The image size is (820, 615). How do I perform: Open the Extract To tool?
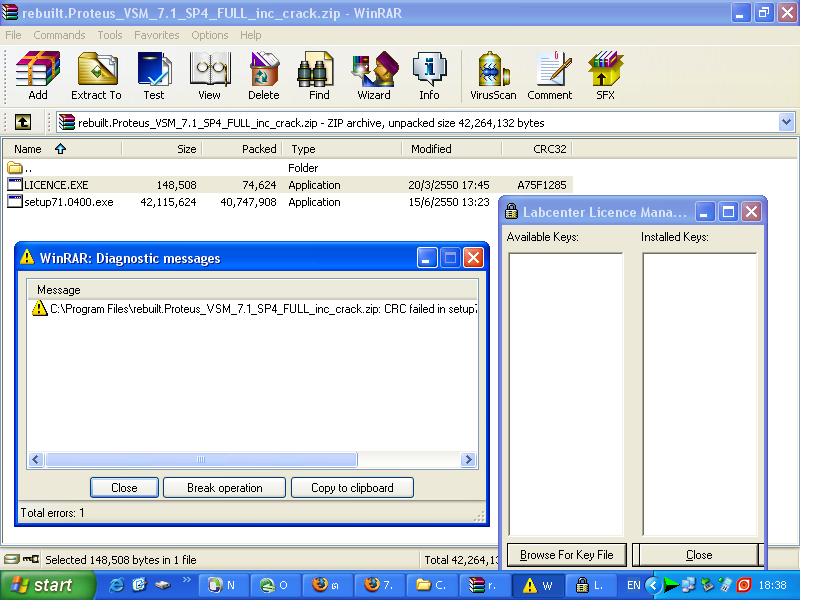[x=96, y=75]
